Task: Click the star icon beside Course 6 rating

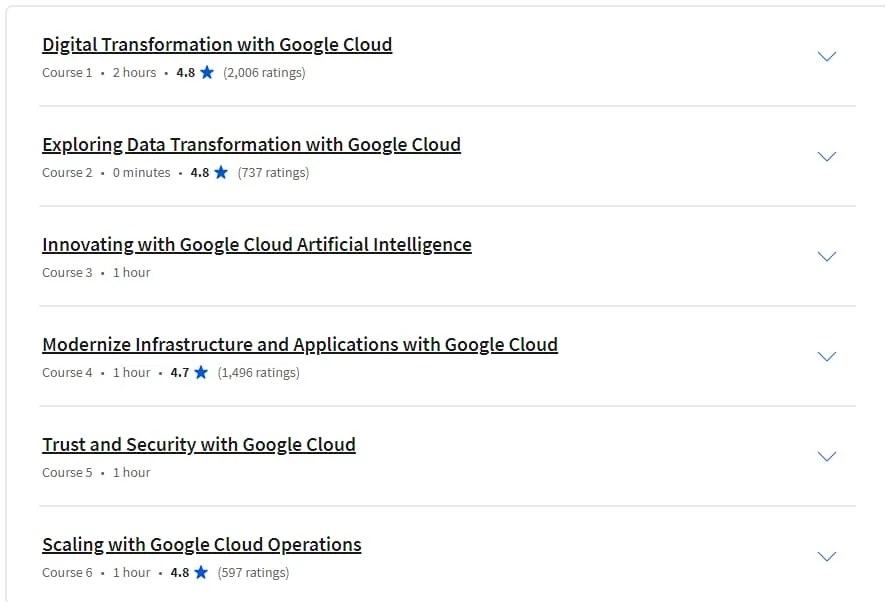Action: pyautogui.click(x=201, y=572)
